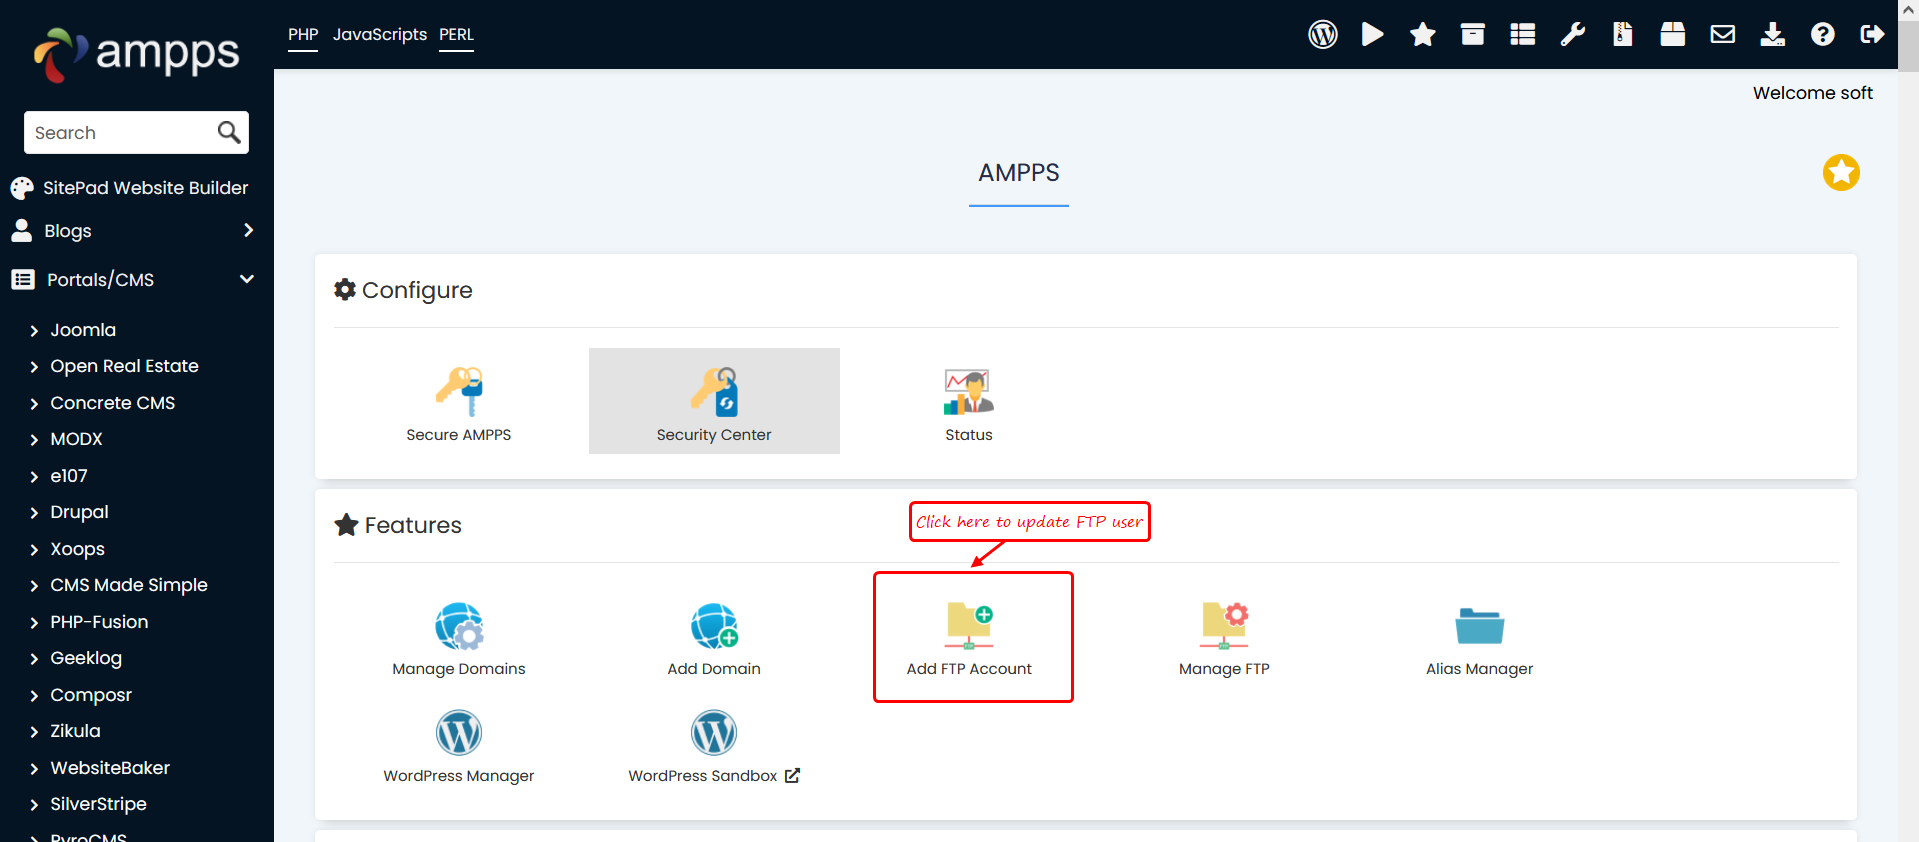Click the zip file icon in toolbar

(1623, 35)
